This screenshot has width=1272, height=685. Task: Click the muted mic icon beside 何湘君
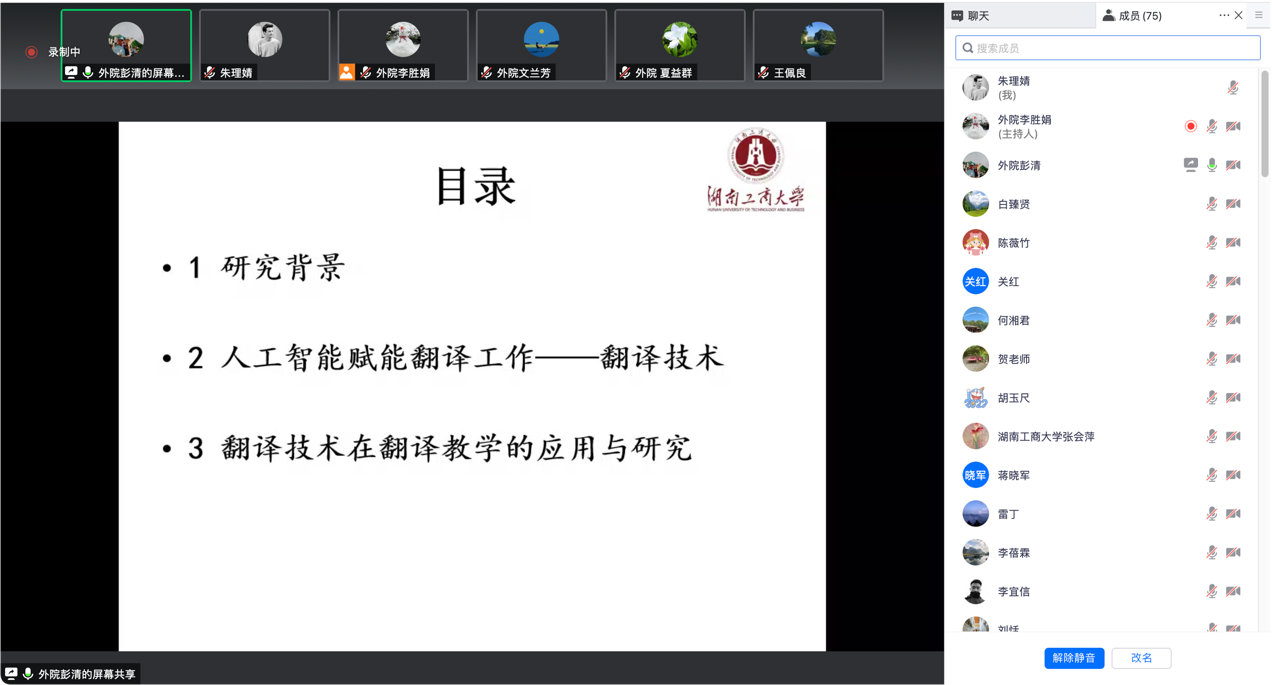pos(1212,321)
